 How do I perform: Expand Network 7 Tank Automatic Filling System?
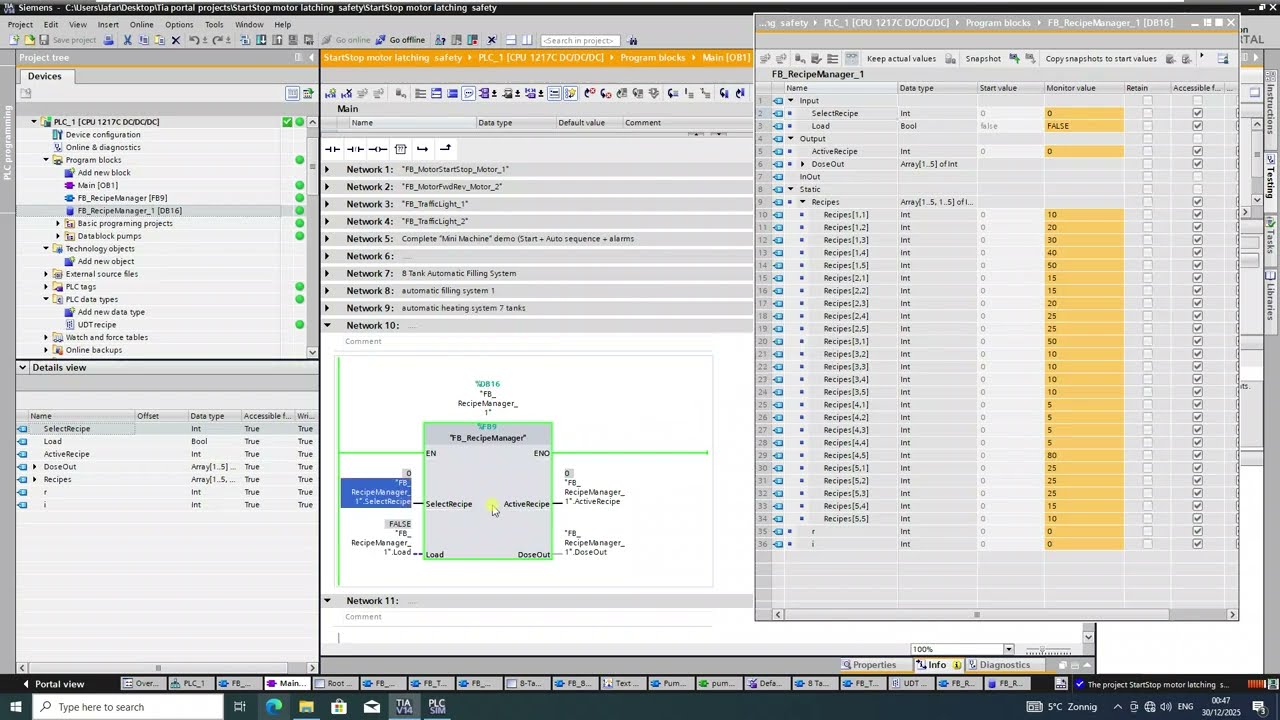pyautogui.click(x=327, y=273)
